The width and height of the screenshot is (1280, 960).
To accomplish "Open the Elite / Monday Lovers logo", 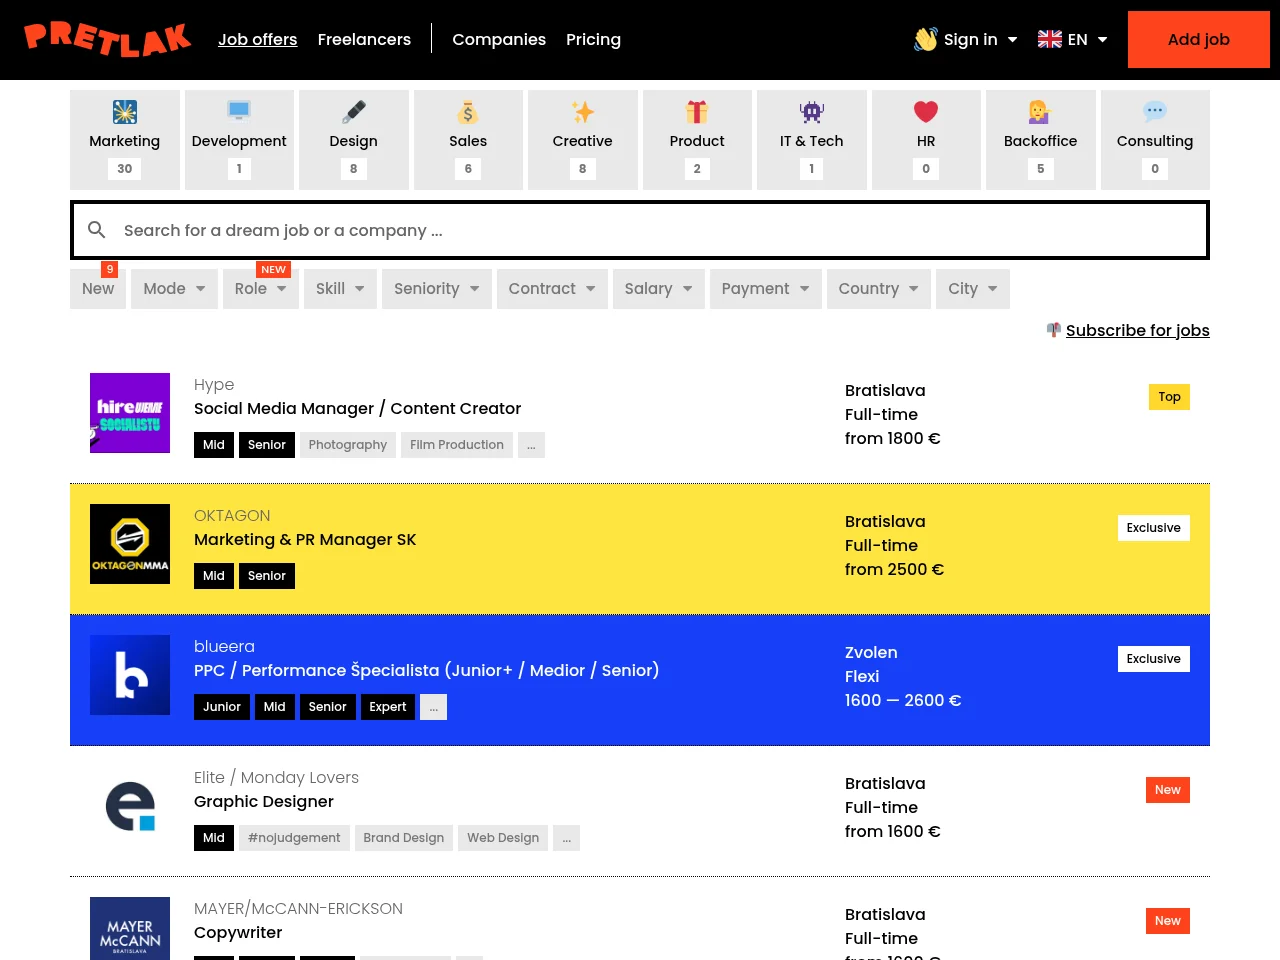I will (x=130, y=806).
